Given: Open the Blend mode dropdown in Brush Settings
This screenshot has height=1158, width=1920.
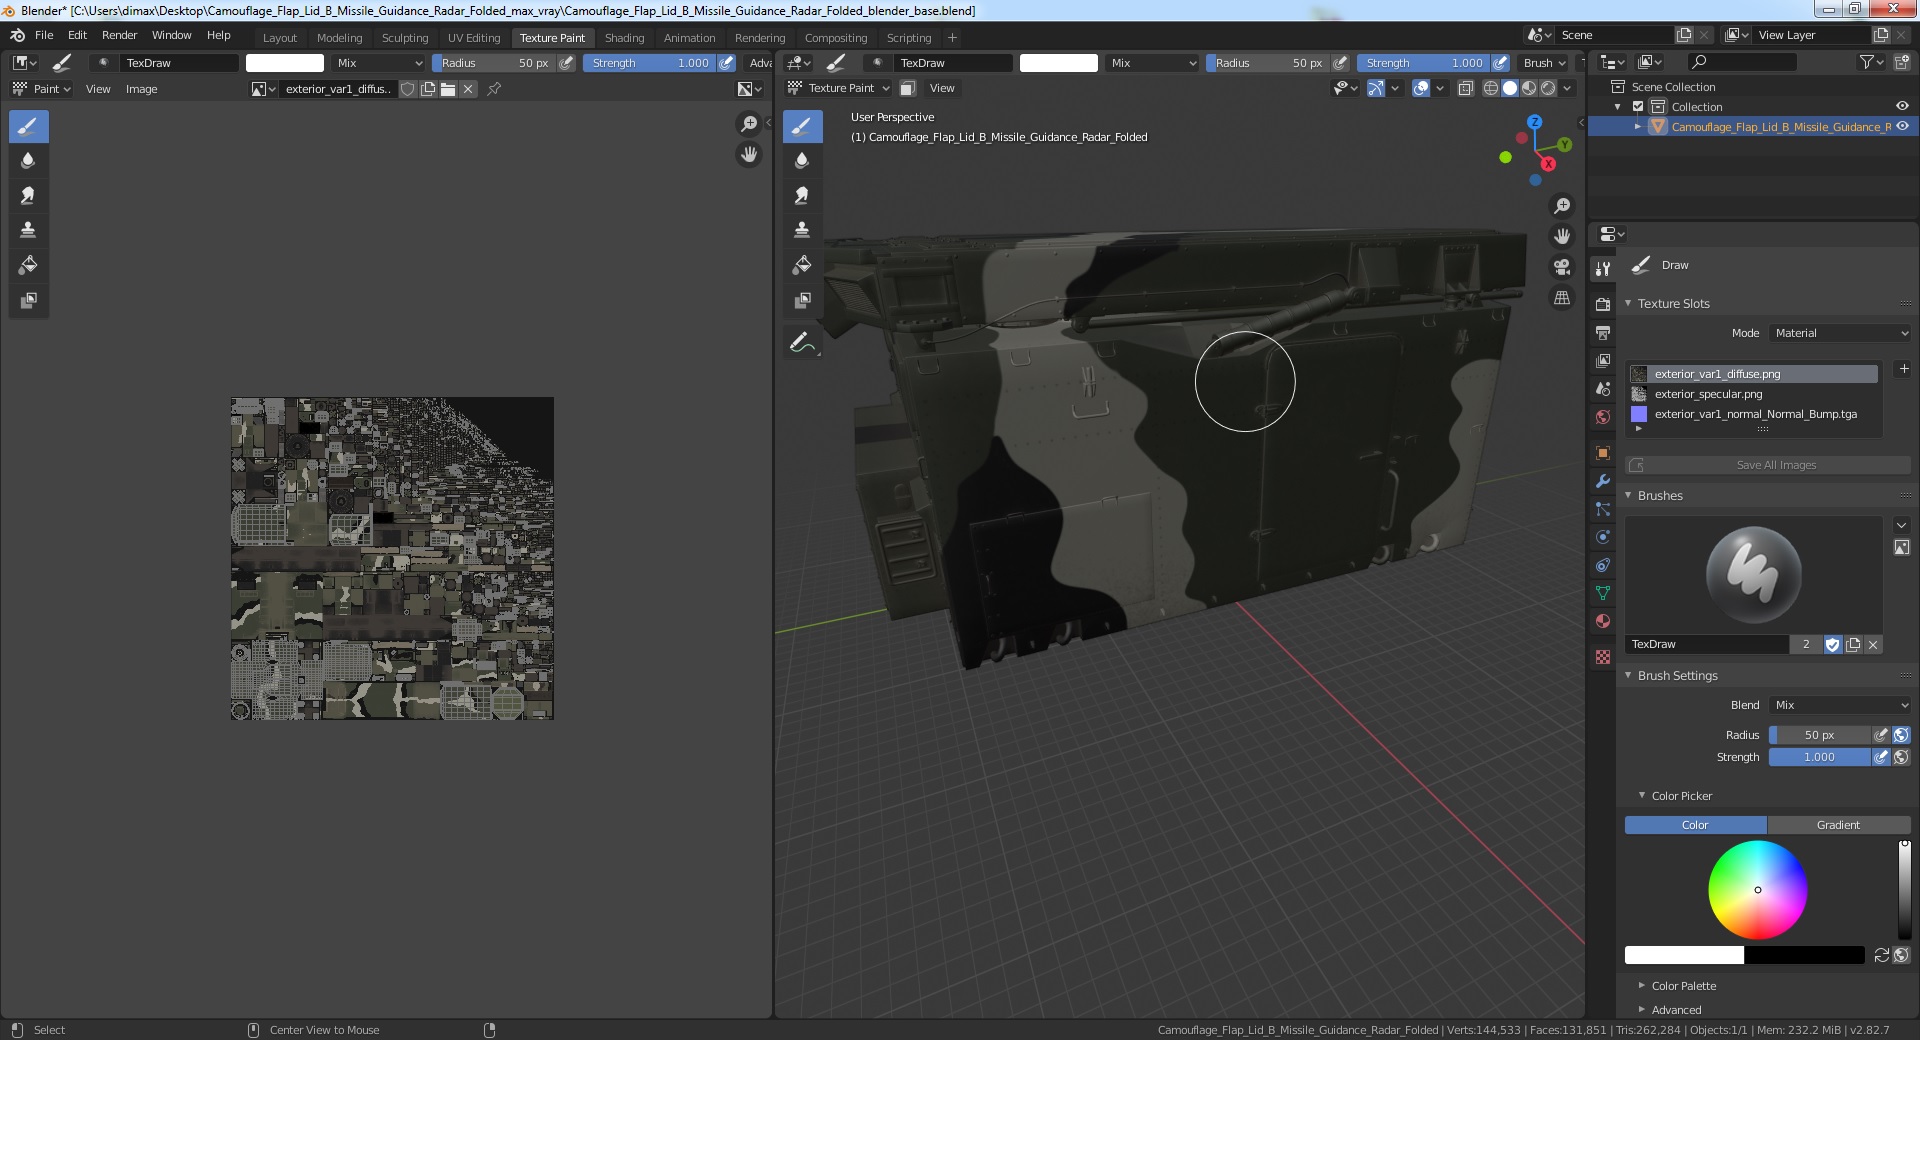Looking at the screenshot, I should [1840, 705].
